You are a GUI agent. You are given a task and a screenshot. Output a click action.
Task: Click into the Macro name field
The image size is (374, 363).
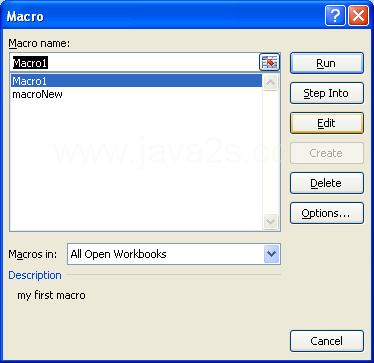[135, 62]
